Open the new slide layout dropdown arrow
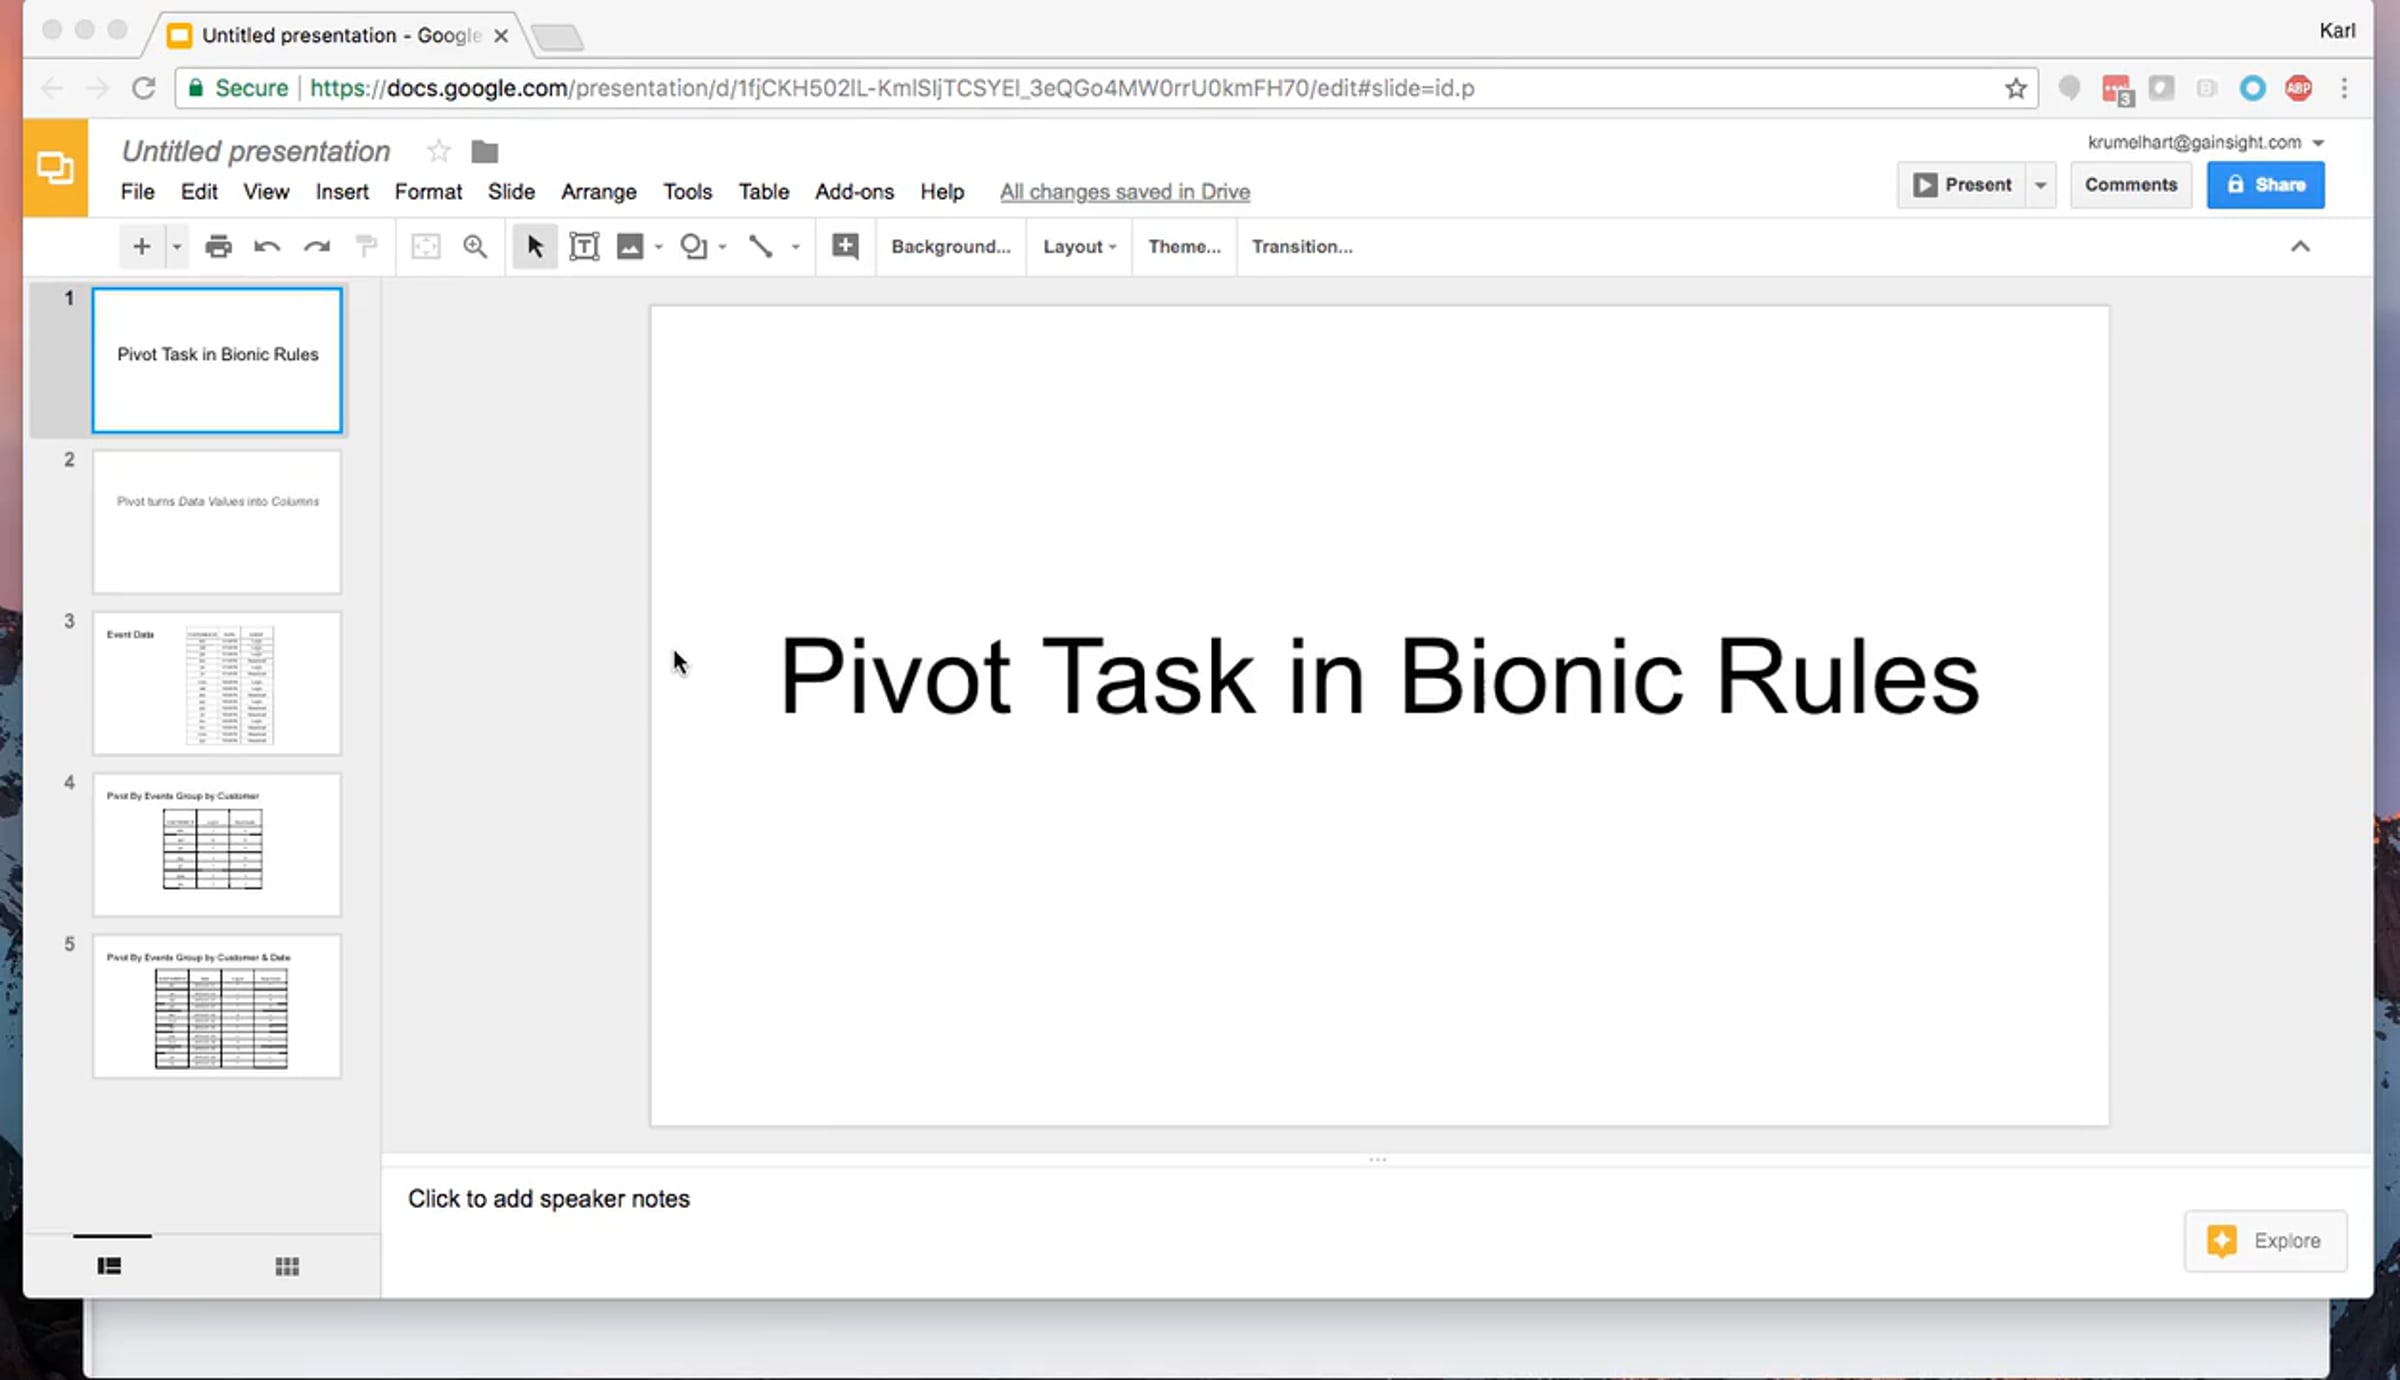 (176, 246)
